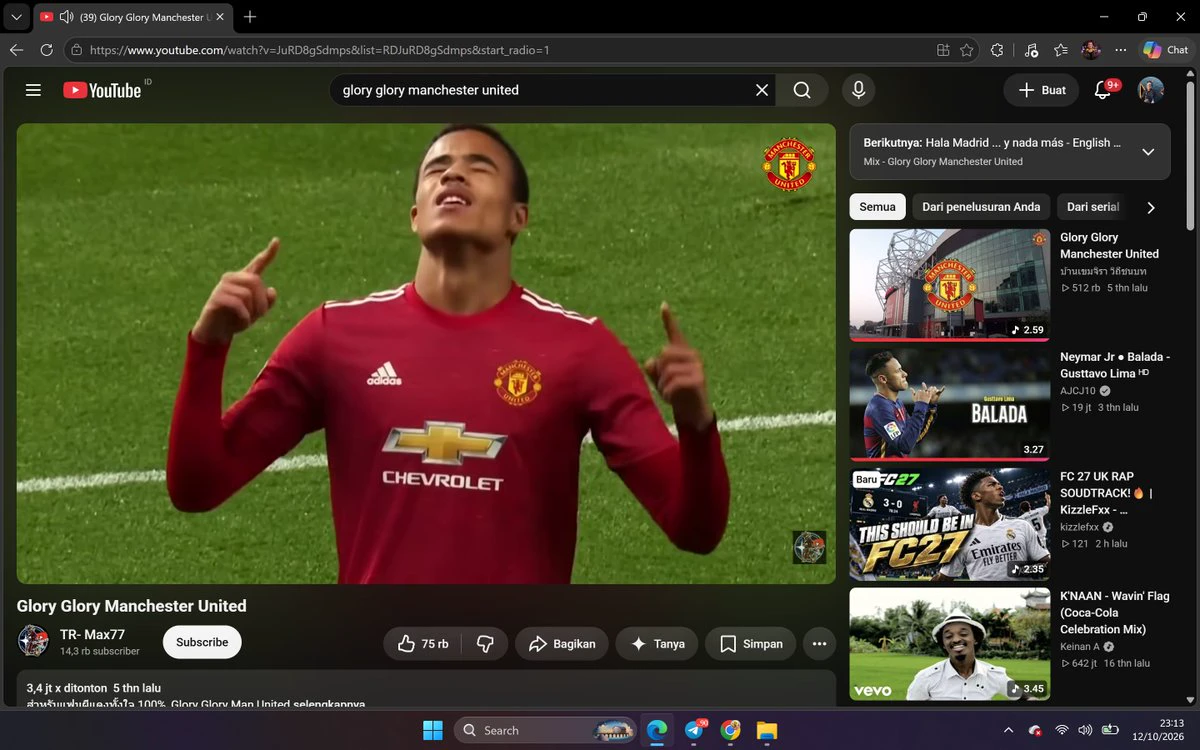Show hidden system tray icons
This screenshot has width=1200, height=750.
tap(1008, 730)
